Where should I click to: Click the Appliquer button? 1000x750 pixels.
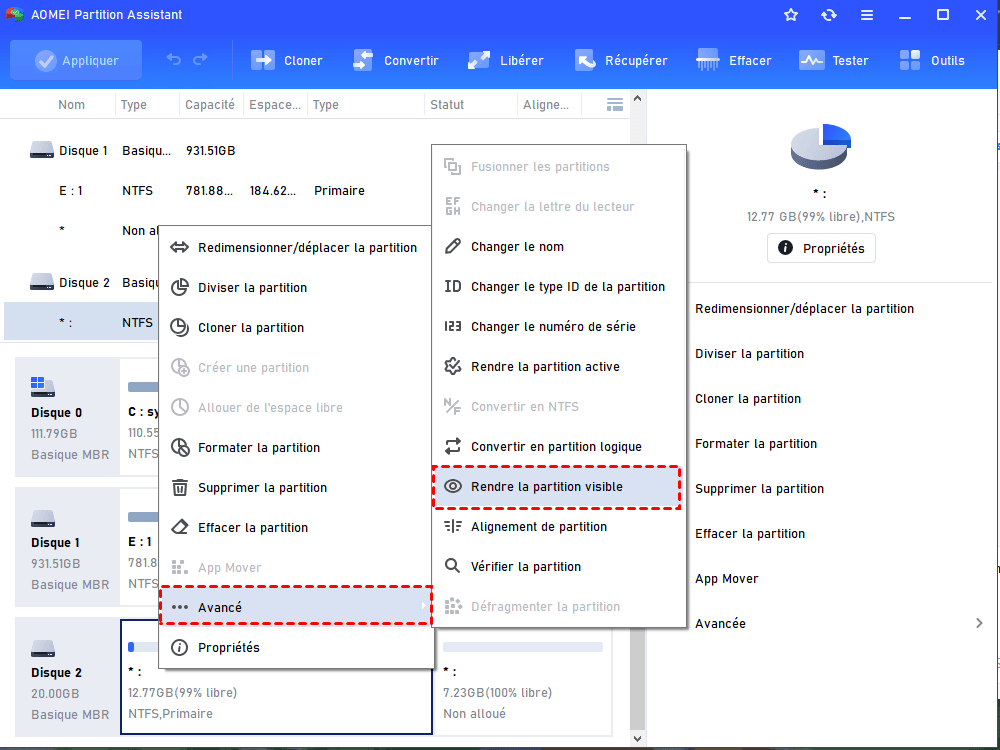pos(76,61)
